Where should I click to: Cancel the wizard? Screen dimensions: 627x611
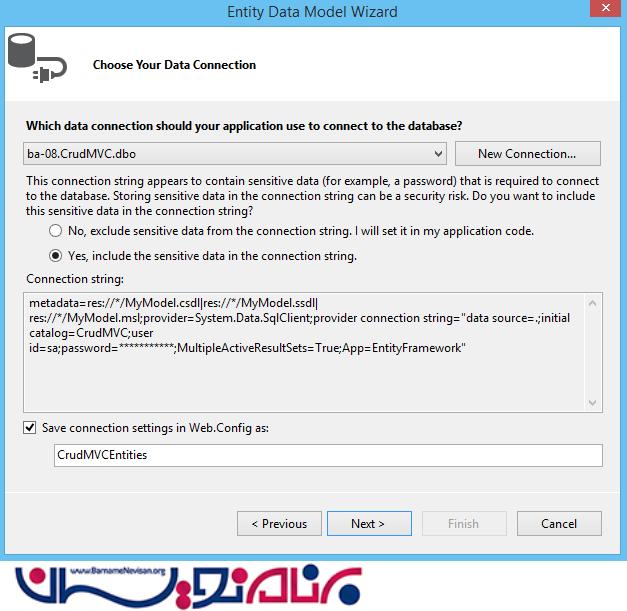559,523
